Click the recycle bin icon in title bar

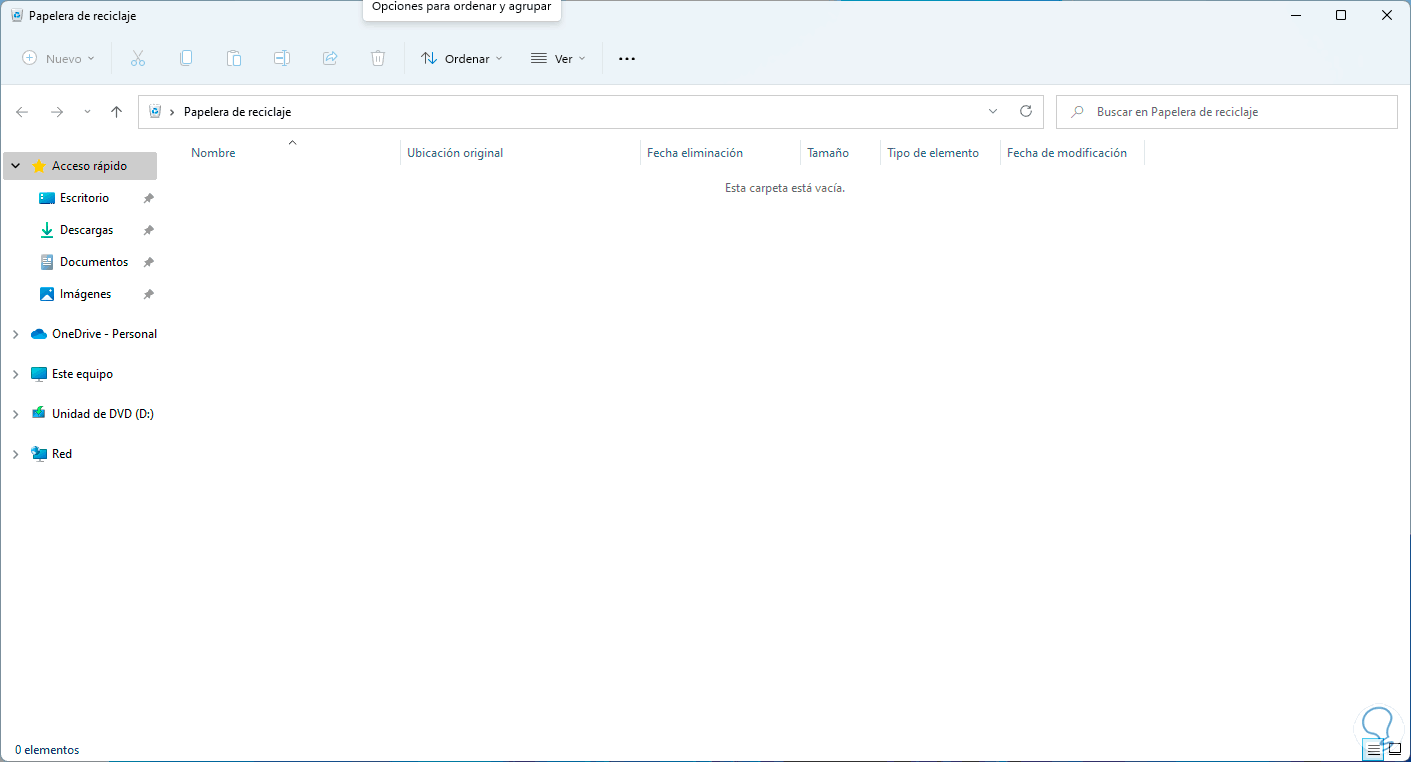[x=17, y=16]
